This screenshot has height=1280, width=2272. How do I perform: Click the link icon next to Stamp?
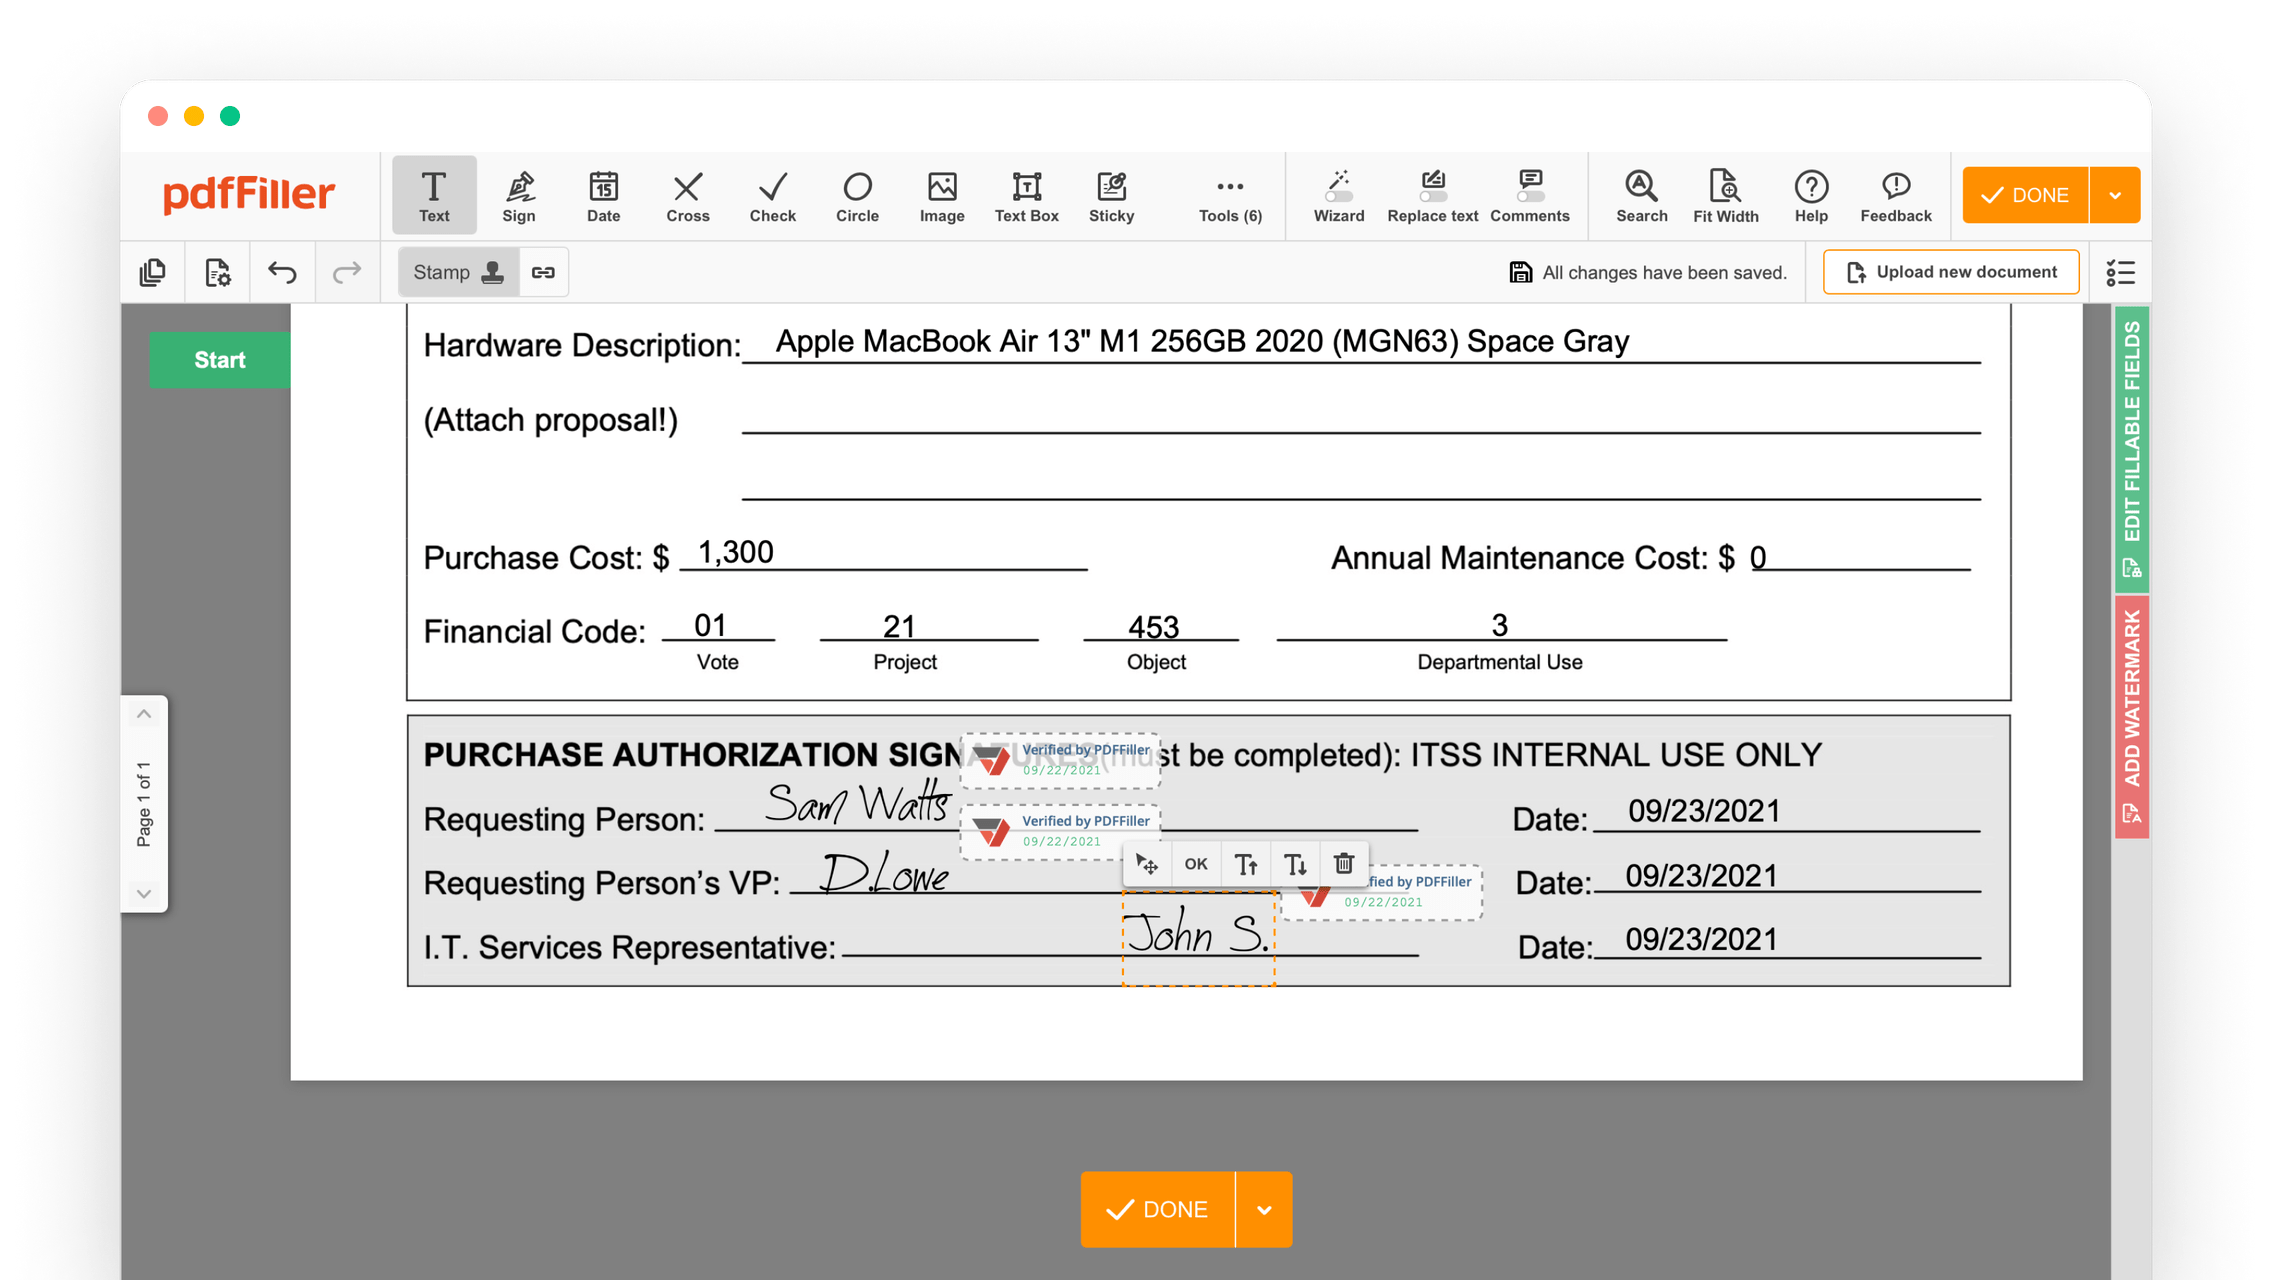[543, 271]
